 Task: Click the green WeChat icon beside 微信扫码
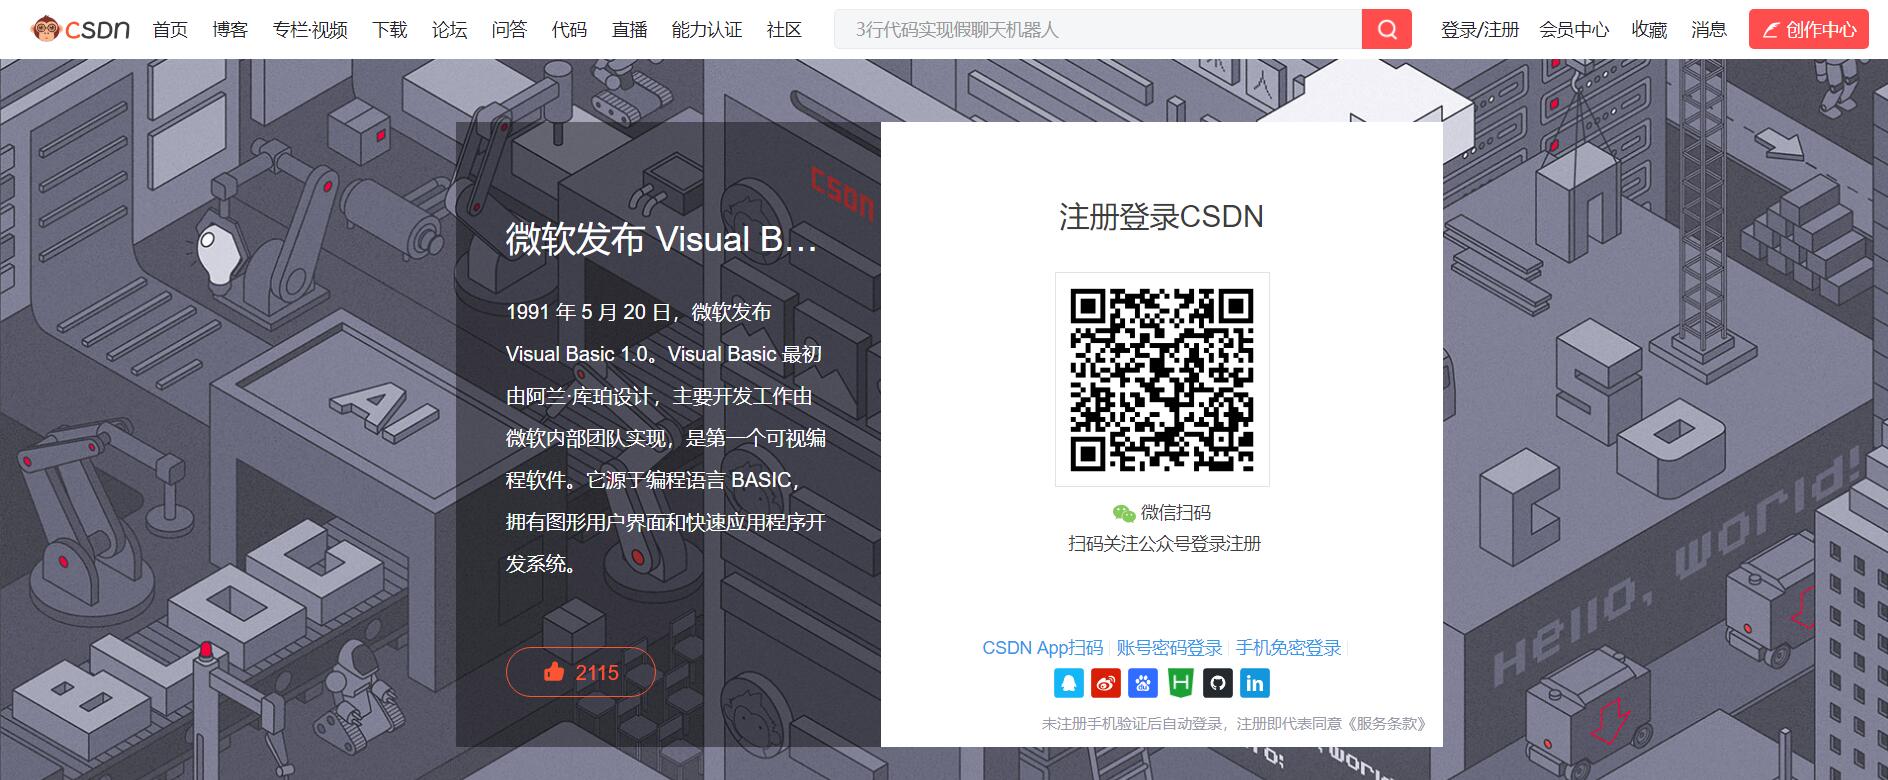click(1124, 513)
